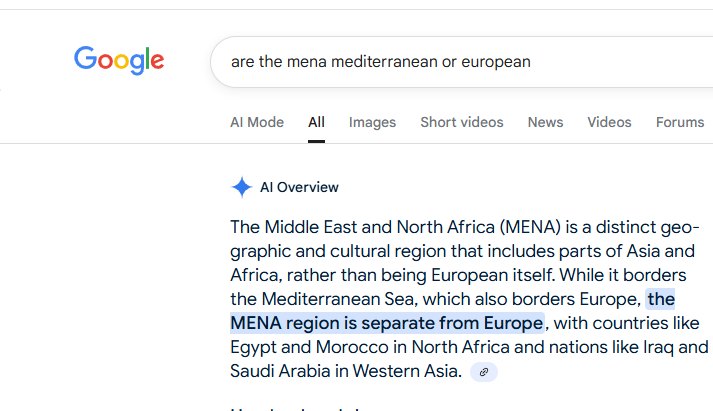Viewport: 713px width, 411px height.
Task: Open the Images tab
Action: [x=372, y=122]
